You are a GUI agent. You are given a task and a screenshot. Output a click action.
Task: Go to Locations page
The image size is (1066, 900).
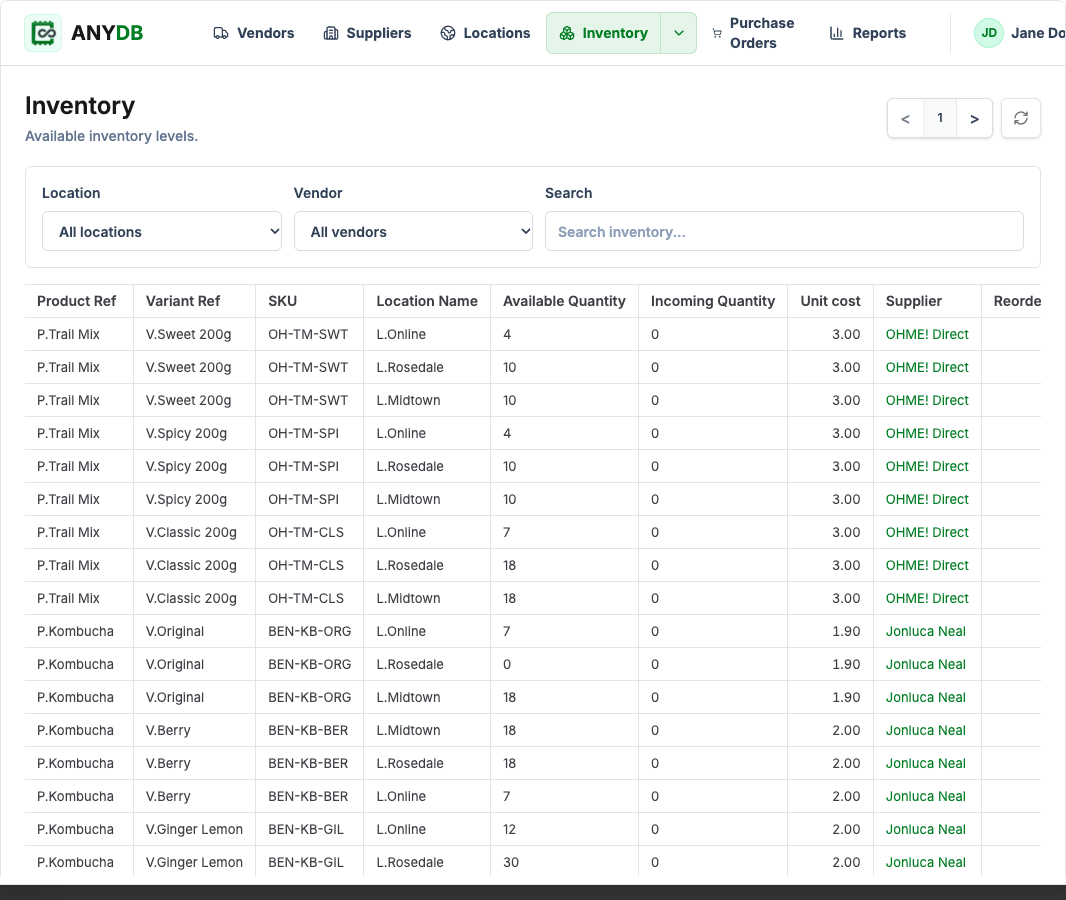coord(485,33)
